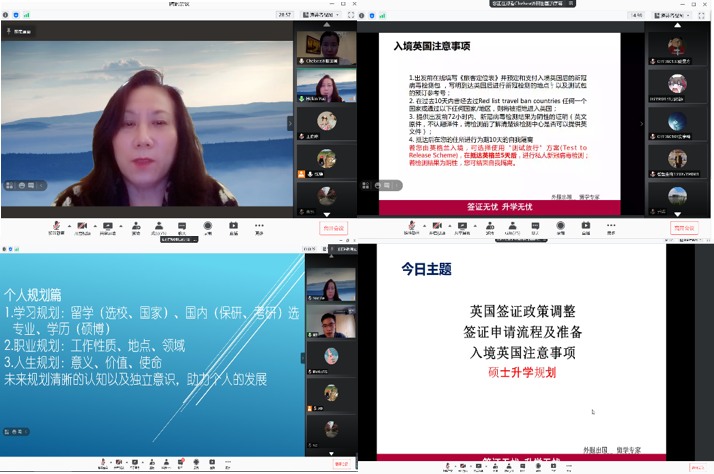Open the More options in top-left meeting toolbar
The width and height of the screenshot is (714, 474).
[259, 225]
